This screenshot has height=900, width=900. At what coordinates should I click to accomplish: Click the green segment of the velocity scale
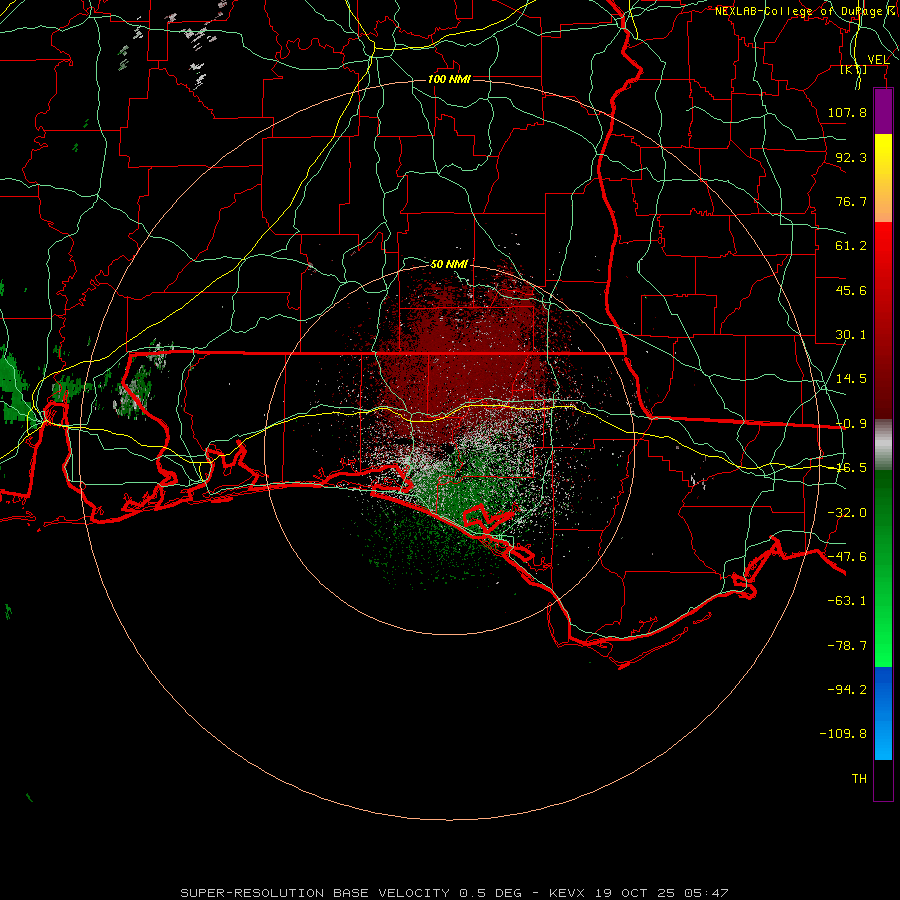pos(883,568)
